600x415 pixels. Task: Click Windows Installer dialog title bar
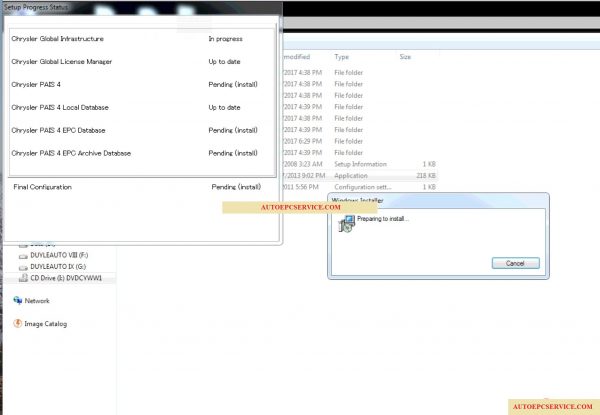tap(439, 201)
